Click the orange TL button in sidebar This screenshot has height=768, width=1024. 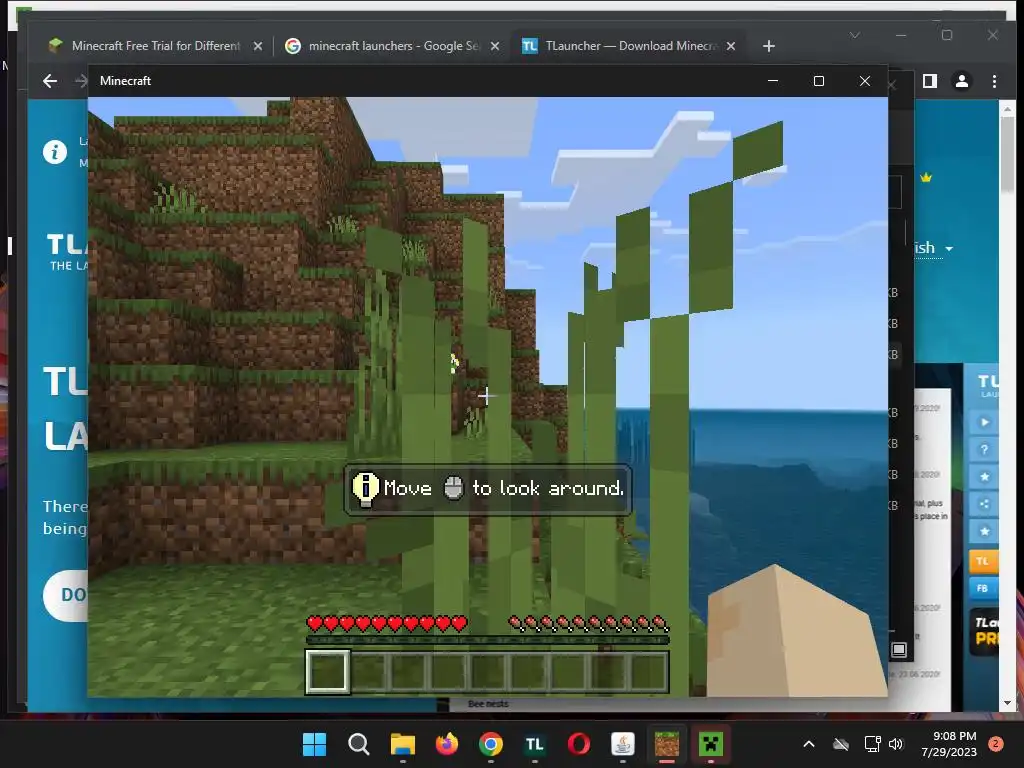pos(984,561)
